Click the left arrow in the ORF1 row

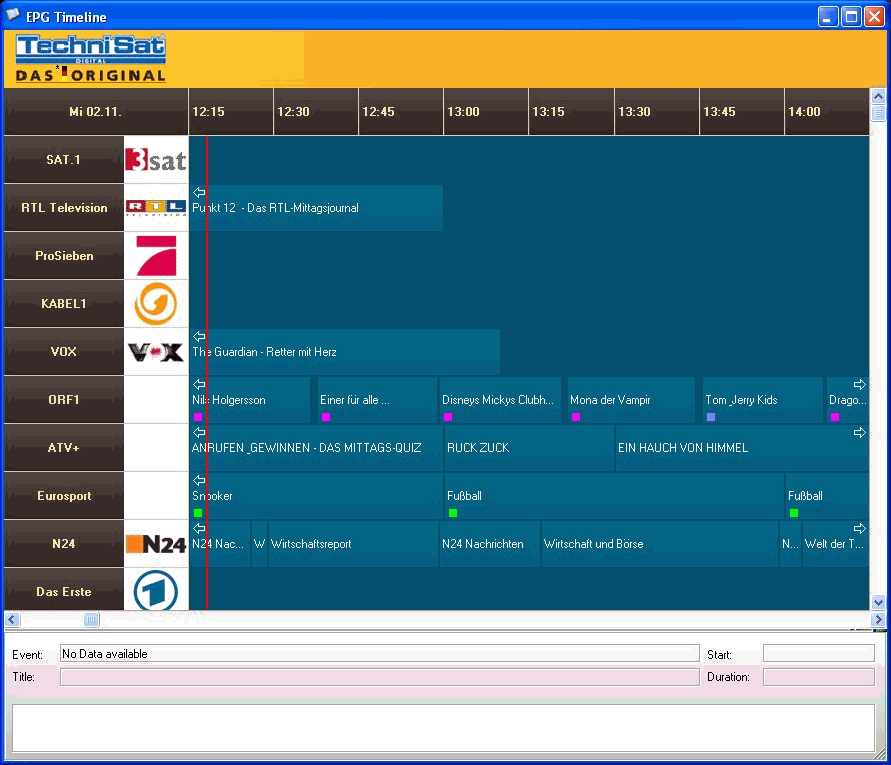pos(199,384)
